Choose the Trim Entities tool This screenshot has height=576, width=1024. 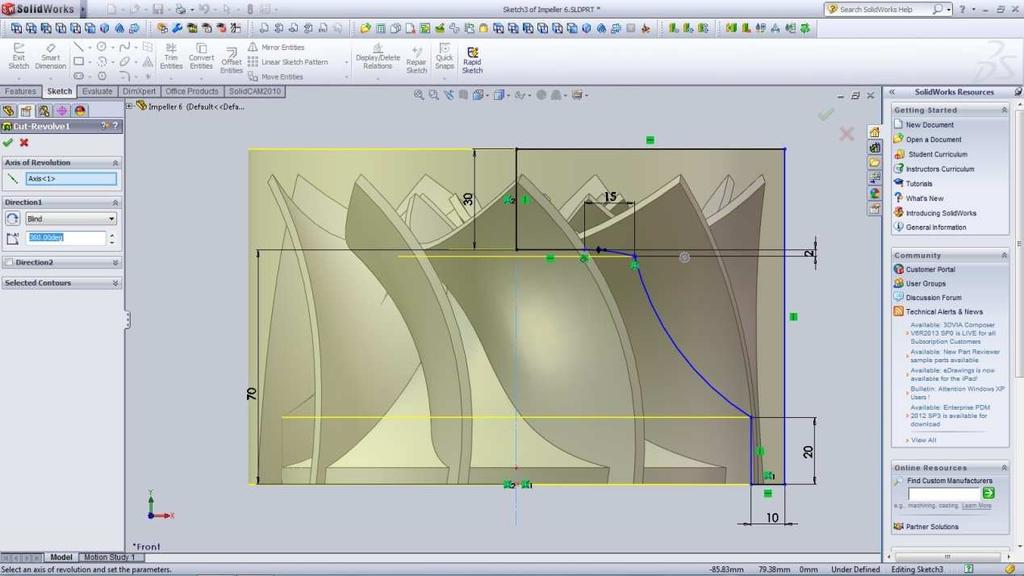click(x=171, y=56)
